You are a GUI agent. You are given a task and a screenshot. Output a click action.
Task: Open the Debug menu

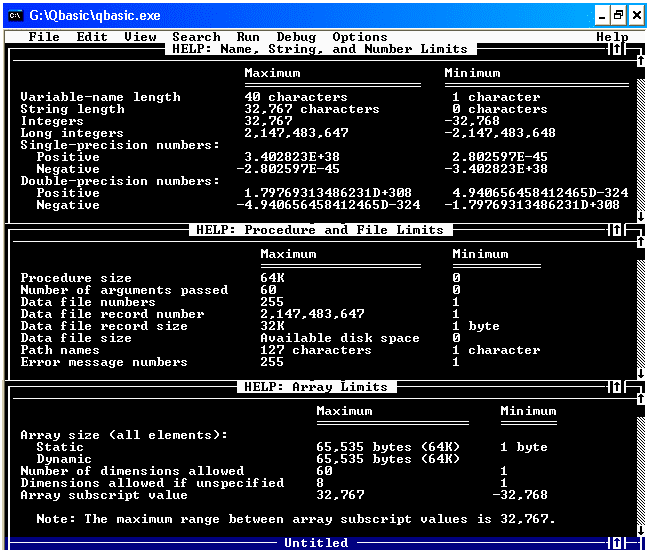(296, 37)
